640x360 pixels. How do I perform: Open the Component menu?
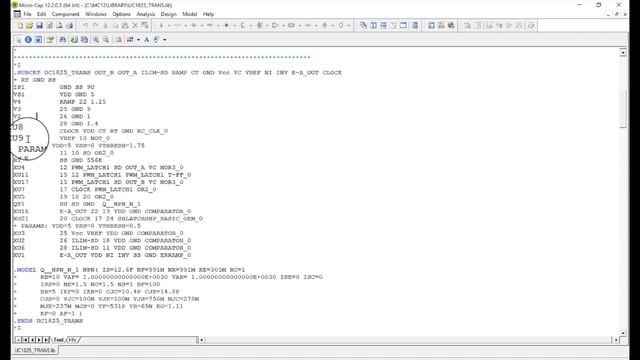[x=65, y=14]
